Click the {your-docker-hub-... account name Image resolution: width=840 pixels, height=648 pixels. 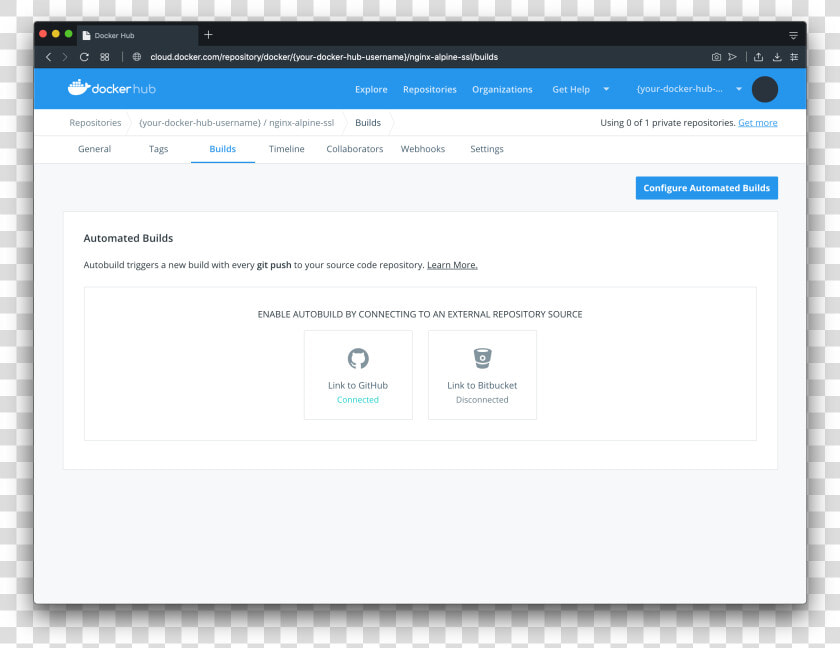click(x=679, y=89)
